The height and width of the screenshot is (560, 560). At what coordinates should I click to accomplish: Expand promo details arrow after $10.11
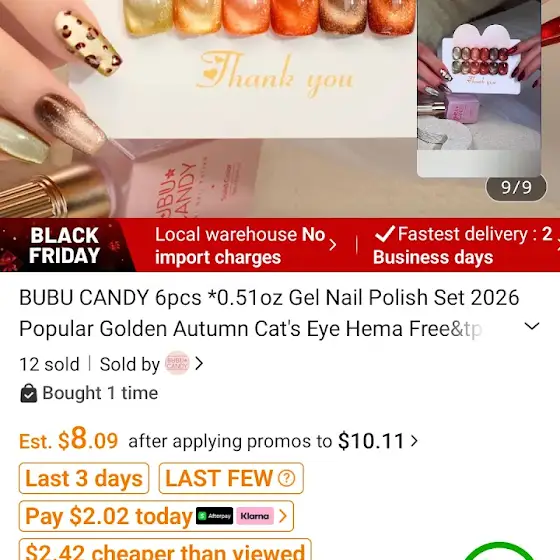click(414, 441)
